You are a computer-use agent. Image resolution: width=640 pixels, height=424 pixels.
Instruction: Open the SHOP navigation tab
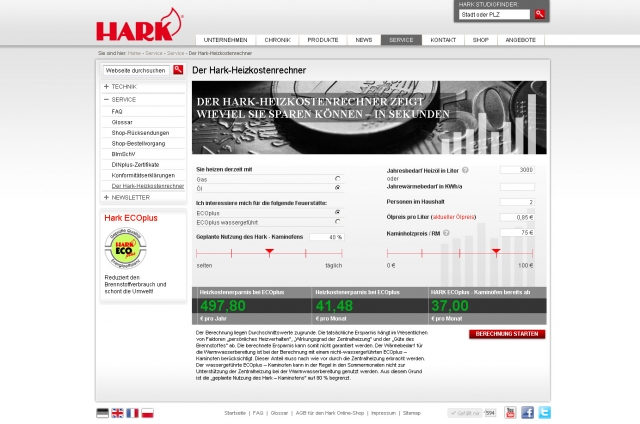tap(480, 40)
